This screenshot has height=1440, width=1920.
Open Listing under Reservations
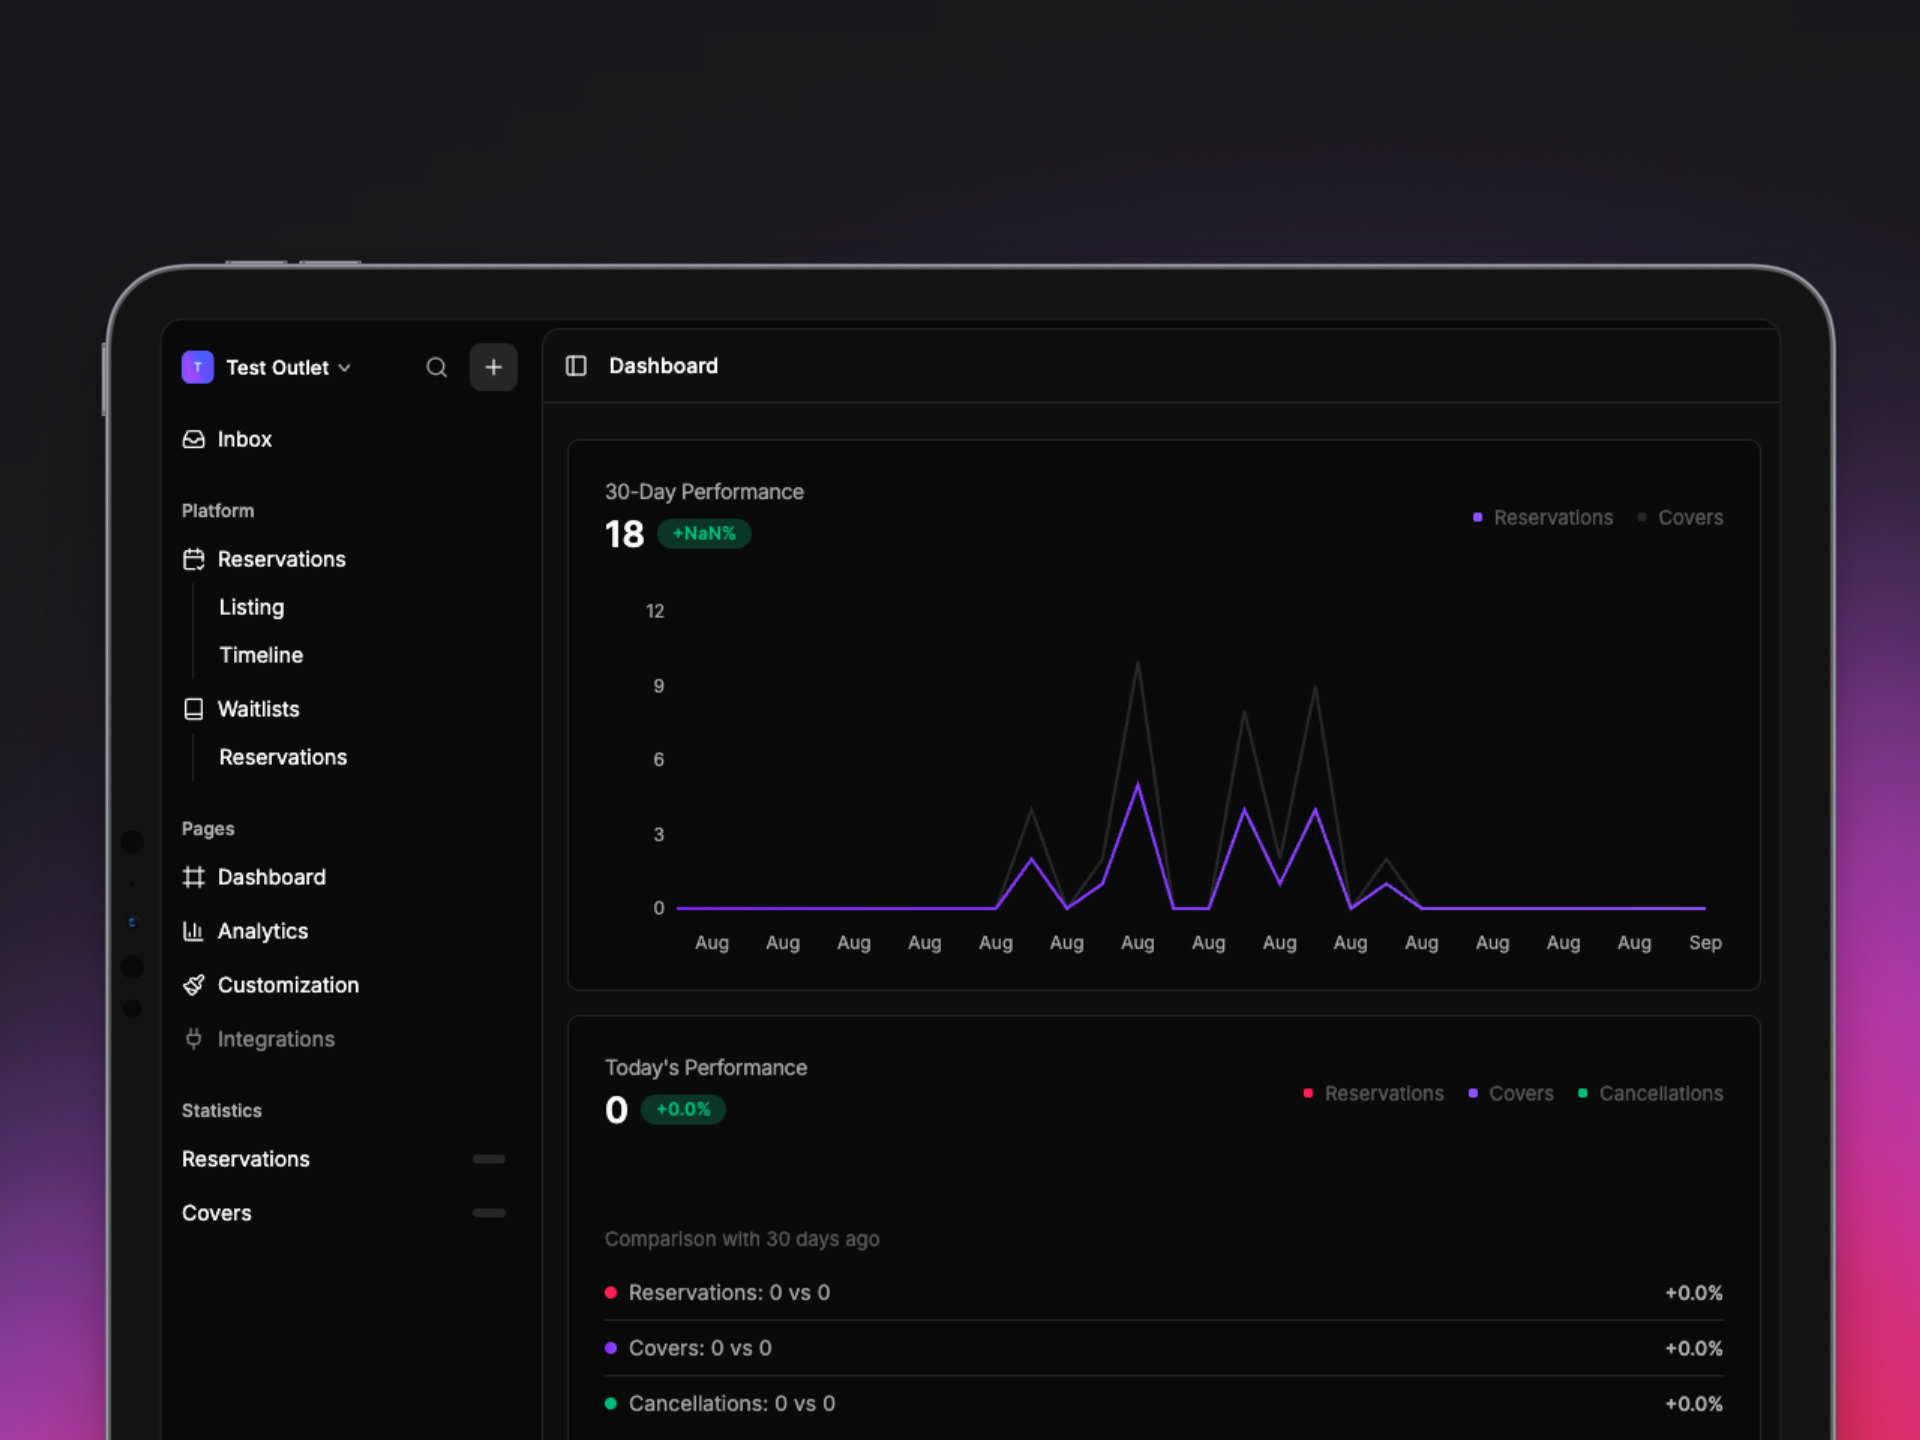(251, 607)
